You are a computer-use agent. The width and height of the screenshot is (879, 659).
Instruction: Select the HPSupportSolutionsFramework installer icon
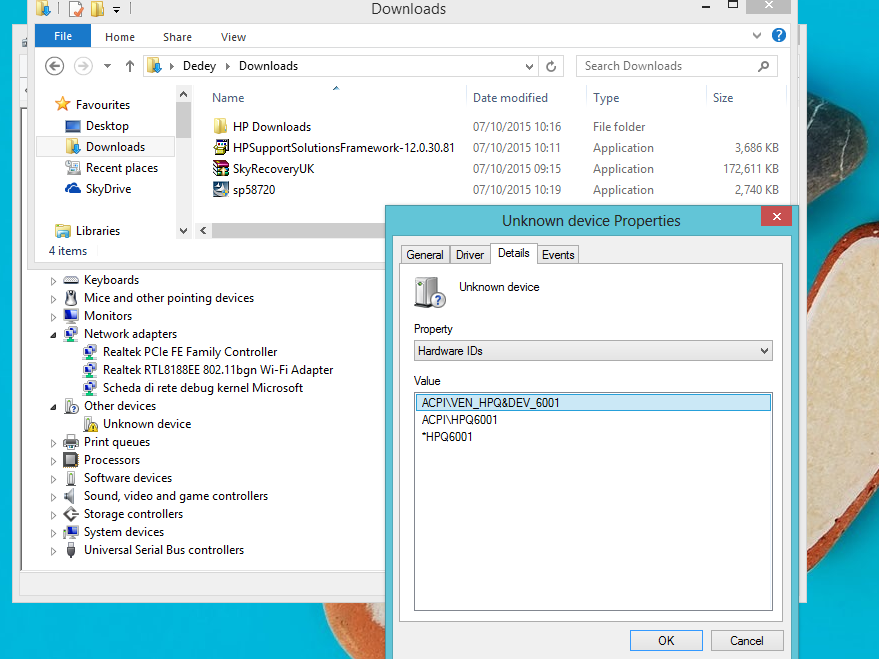point(221,147)
